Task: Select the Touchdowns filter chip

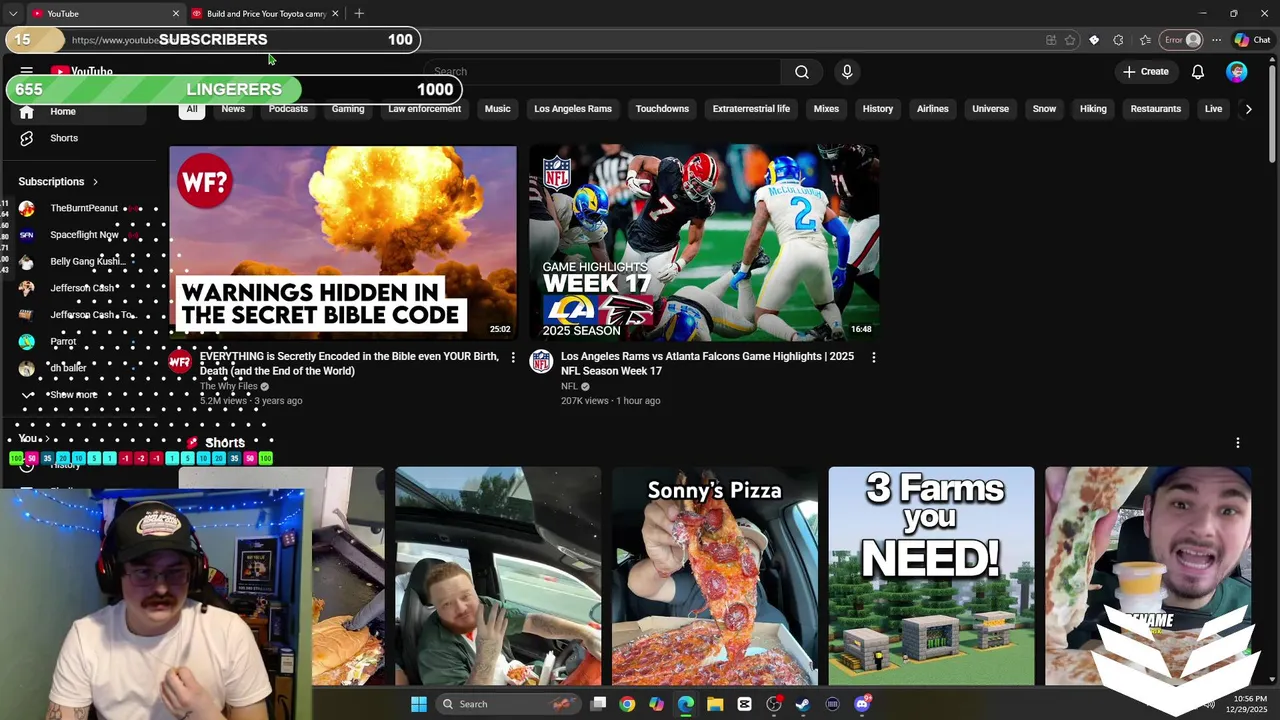Action: pos(662,109)
